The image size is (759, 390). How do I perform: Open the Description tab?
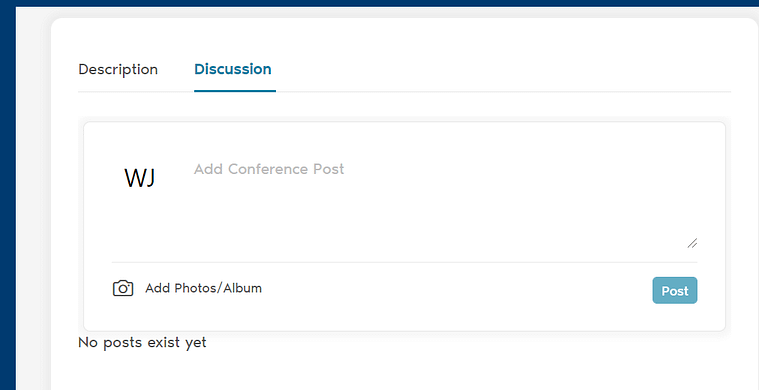point(118,70)
